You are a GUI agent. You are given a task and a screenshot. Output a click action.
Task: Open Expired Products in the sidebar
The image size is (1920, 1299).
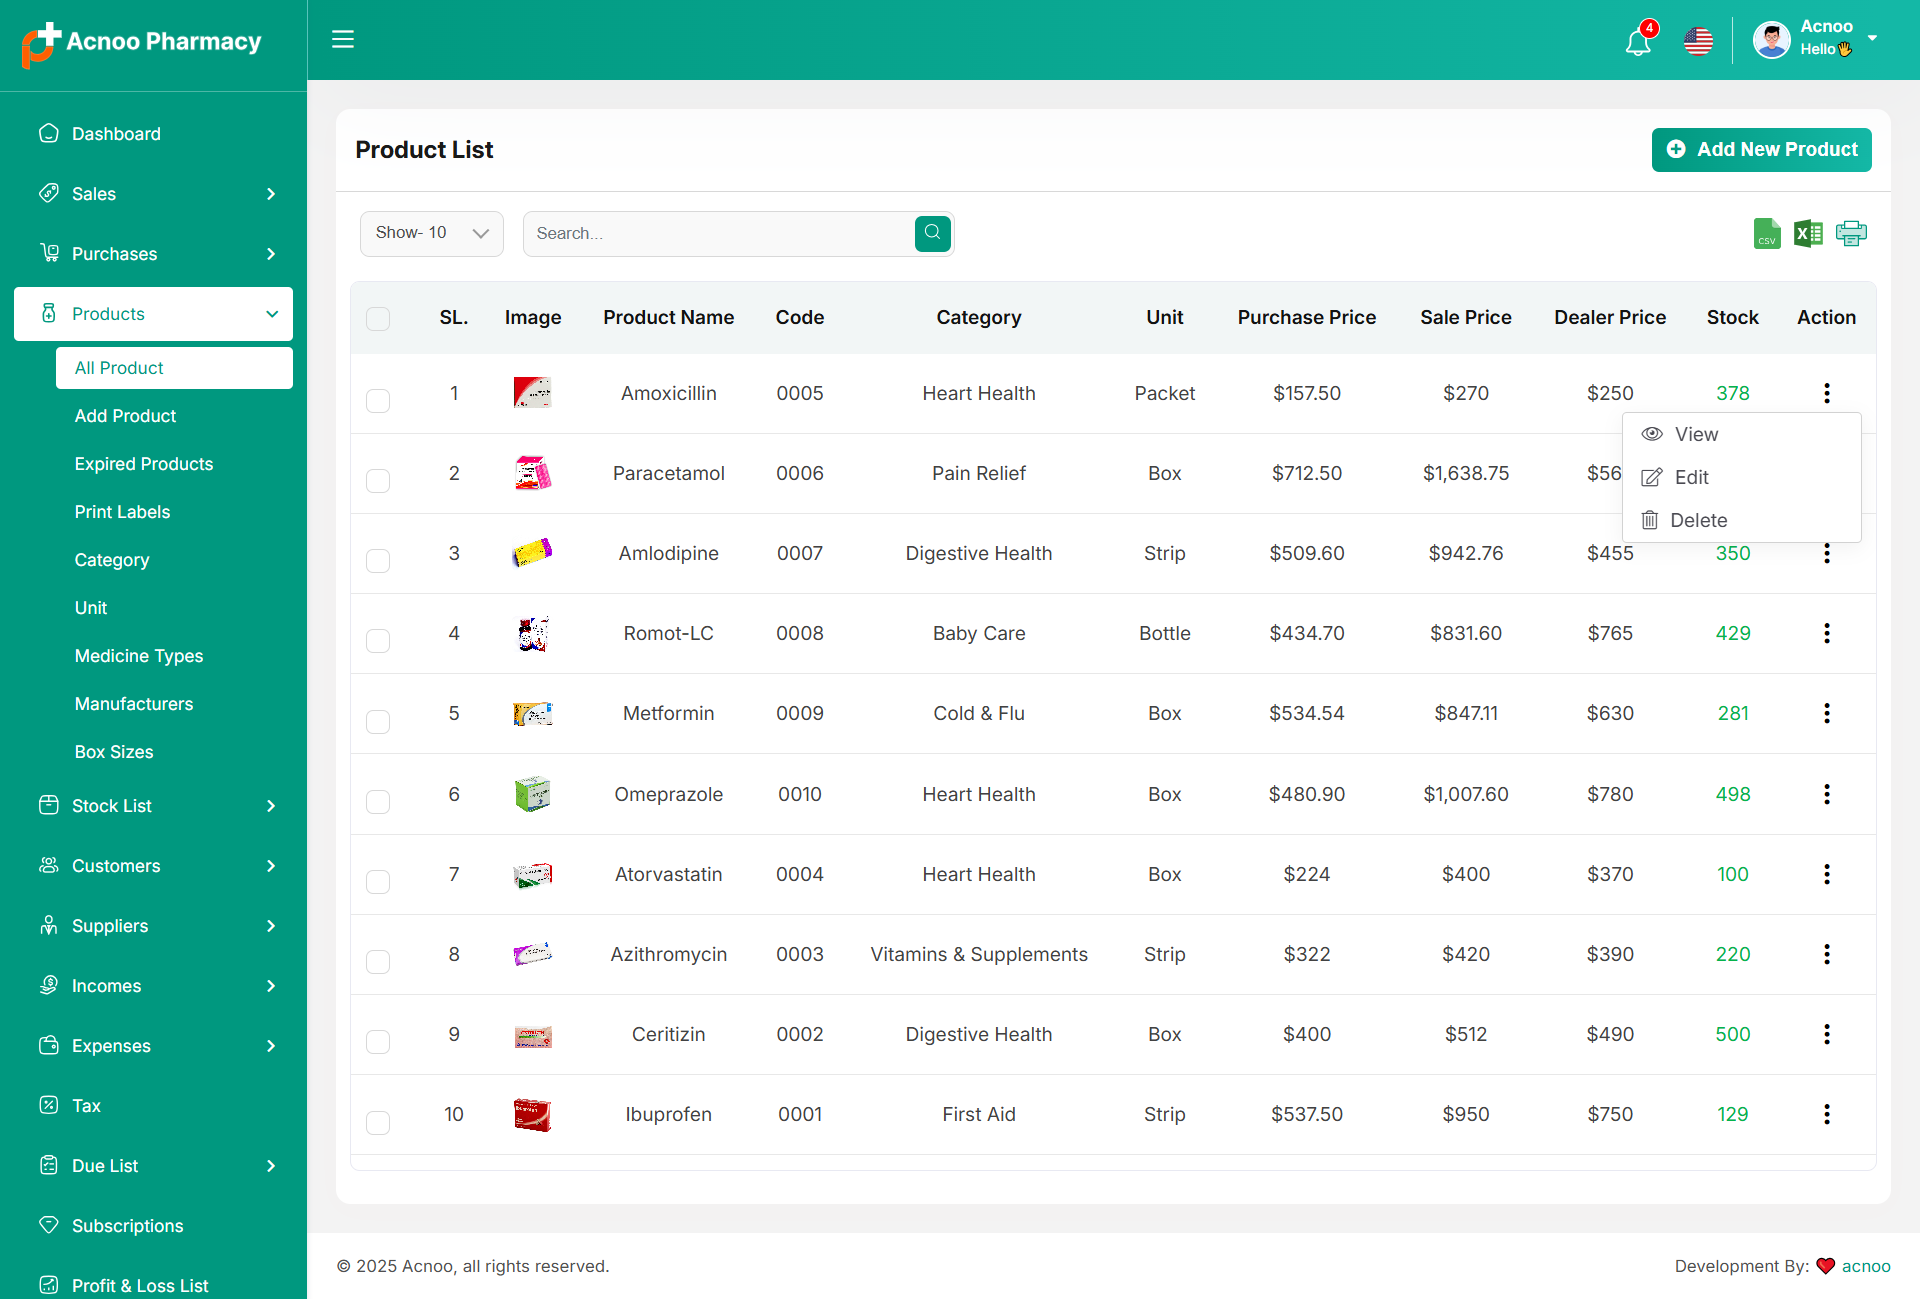144,464
